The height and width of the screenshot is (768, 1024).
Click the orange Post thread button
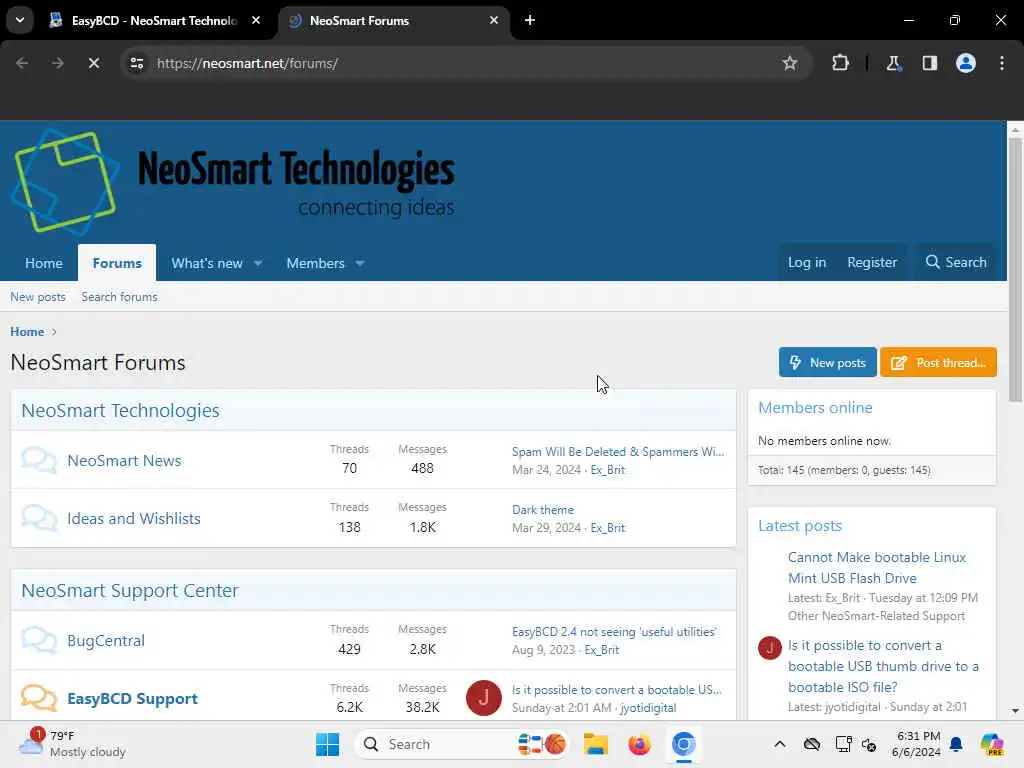938,362
